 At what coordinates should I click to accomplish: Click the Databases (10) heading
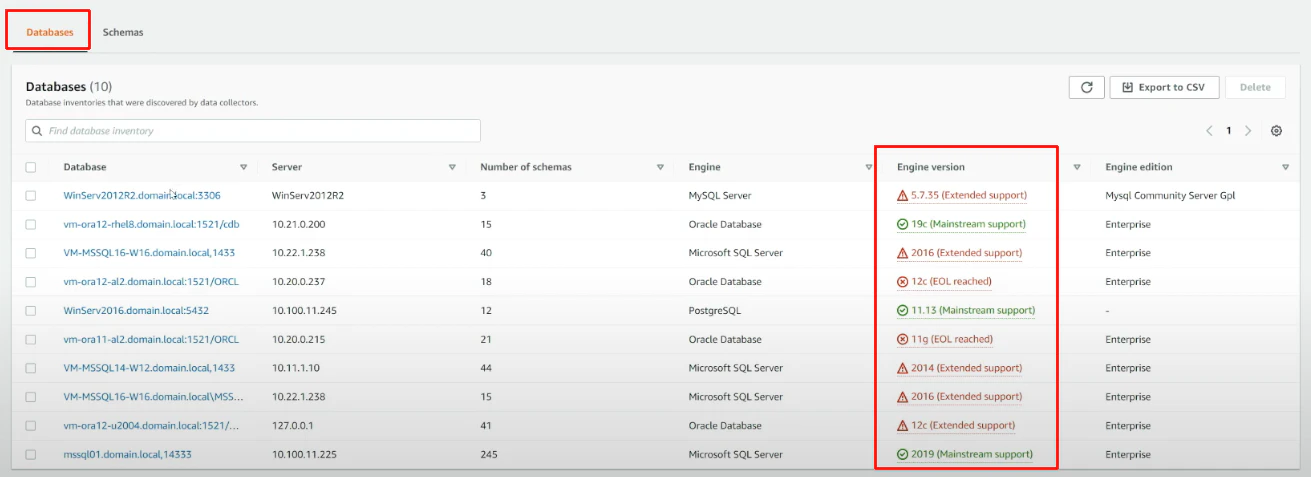coord(69,87)
